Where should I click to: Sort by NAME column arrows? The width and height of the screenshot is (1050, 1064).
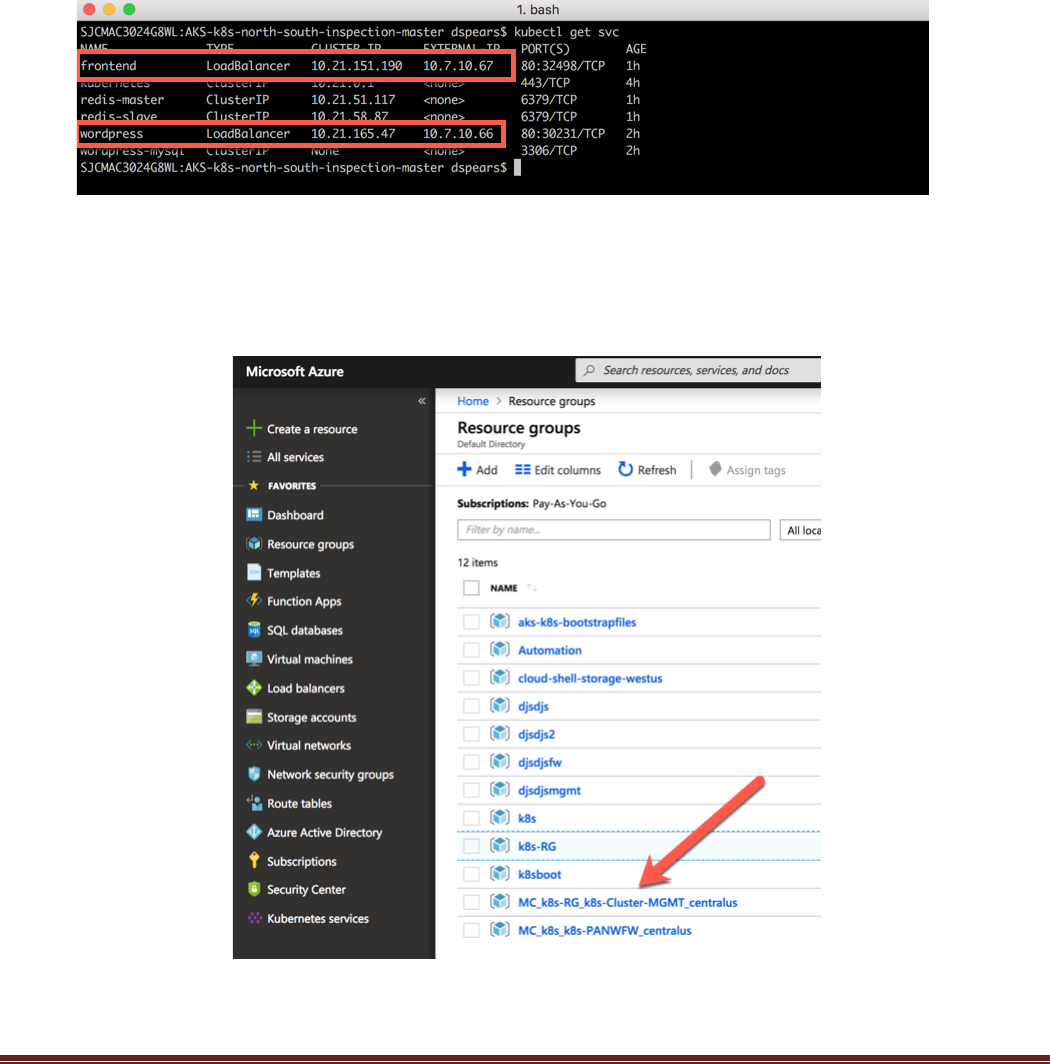[x=532, y=588]
